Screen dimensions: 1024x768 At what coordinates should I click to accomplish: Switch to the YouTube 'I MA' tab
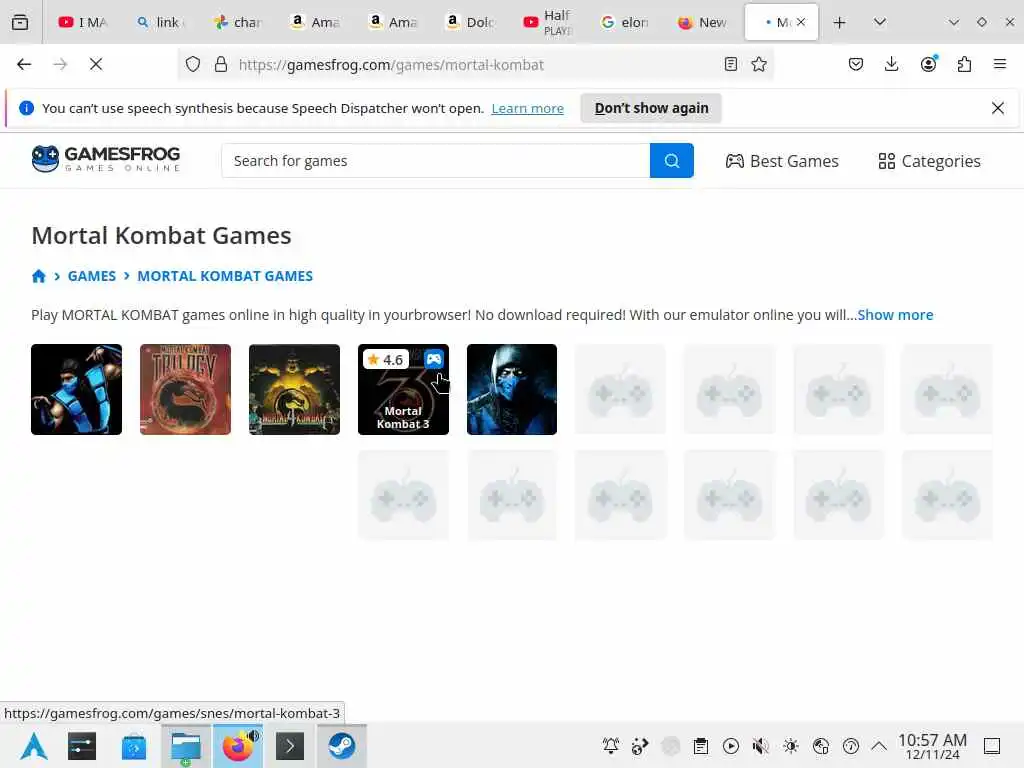point(82,22)
